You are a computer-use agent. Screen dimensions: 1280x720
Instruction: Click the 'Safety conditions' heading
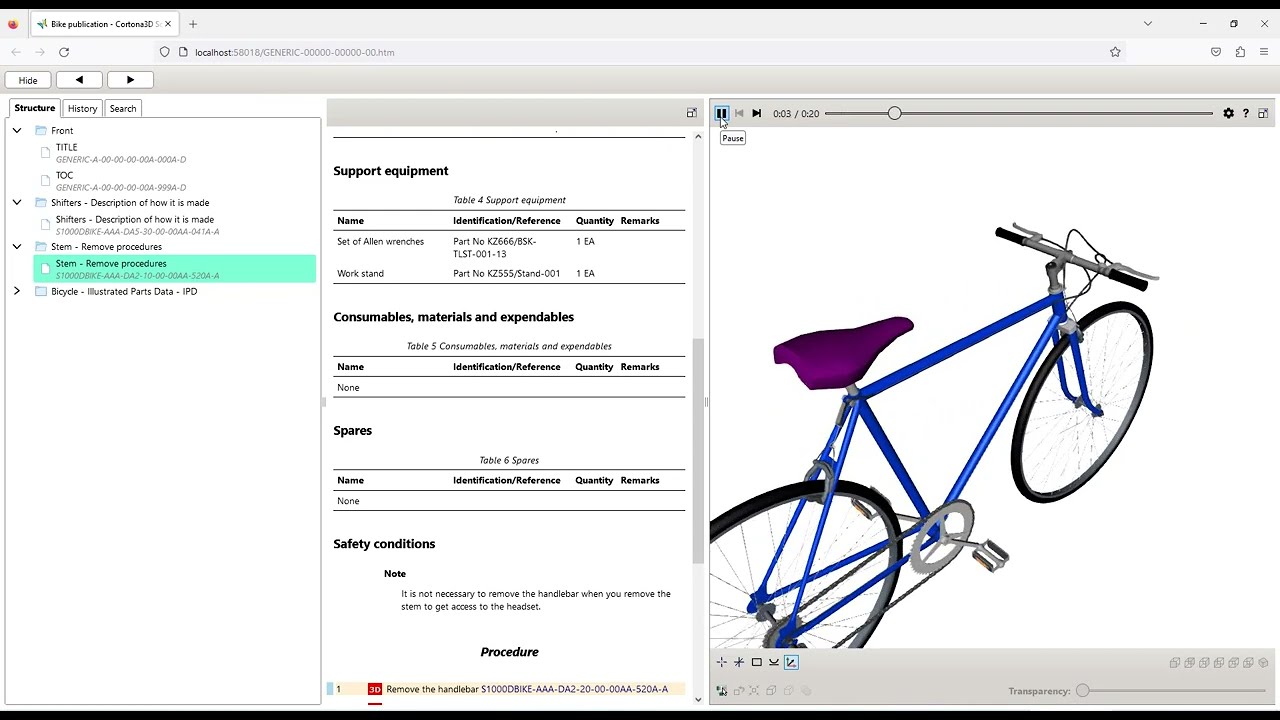(x=384, y=544)
